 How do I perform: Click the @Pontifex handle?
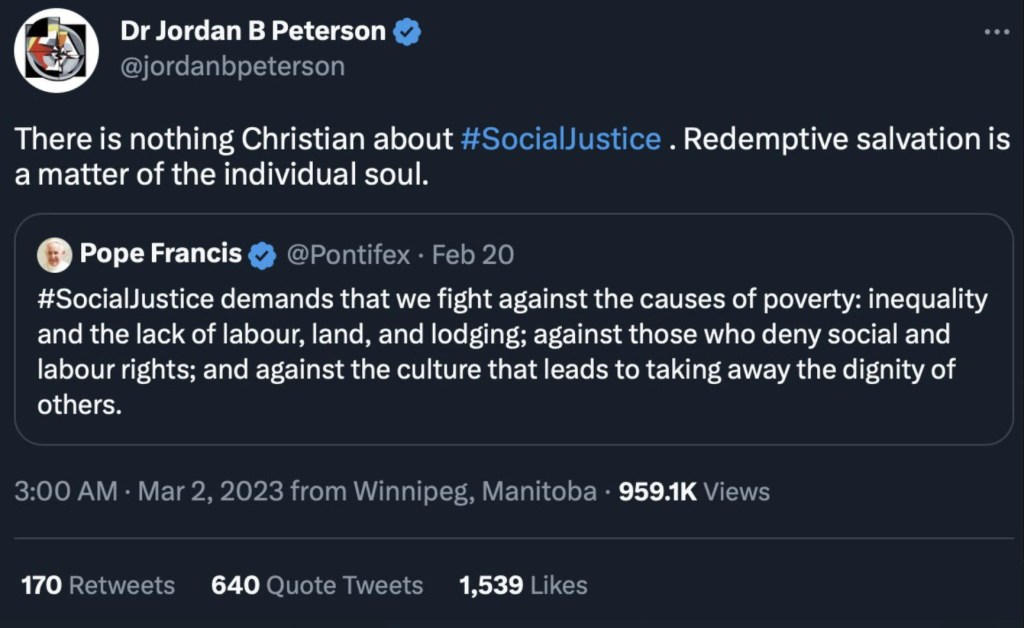coord(348,255)
